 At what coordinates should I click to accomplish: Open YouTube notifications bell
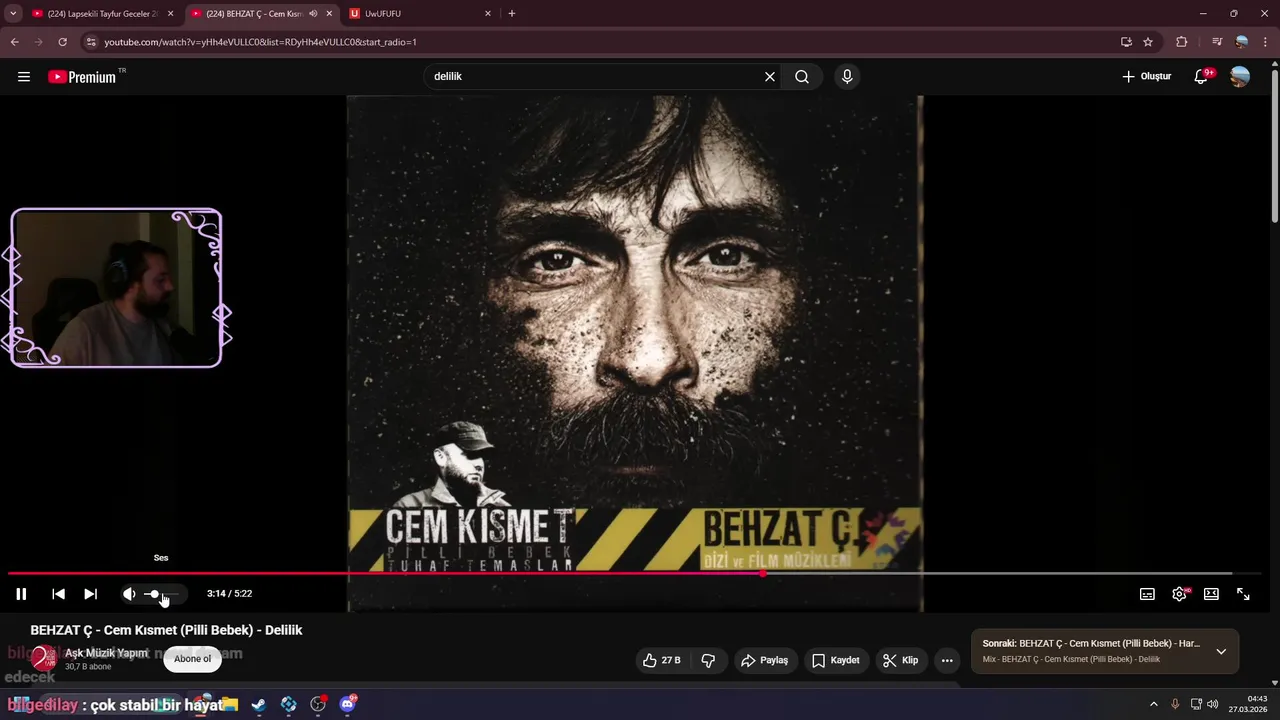1201,77
